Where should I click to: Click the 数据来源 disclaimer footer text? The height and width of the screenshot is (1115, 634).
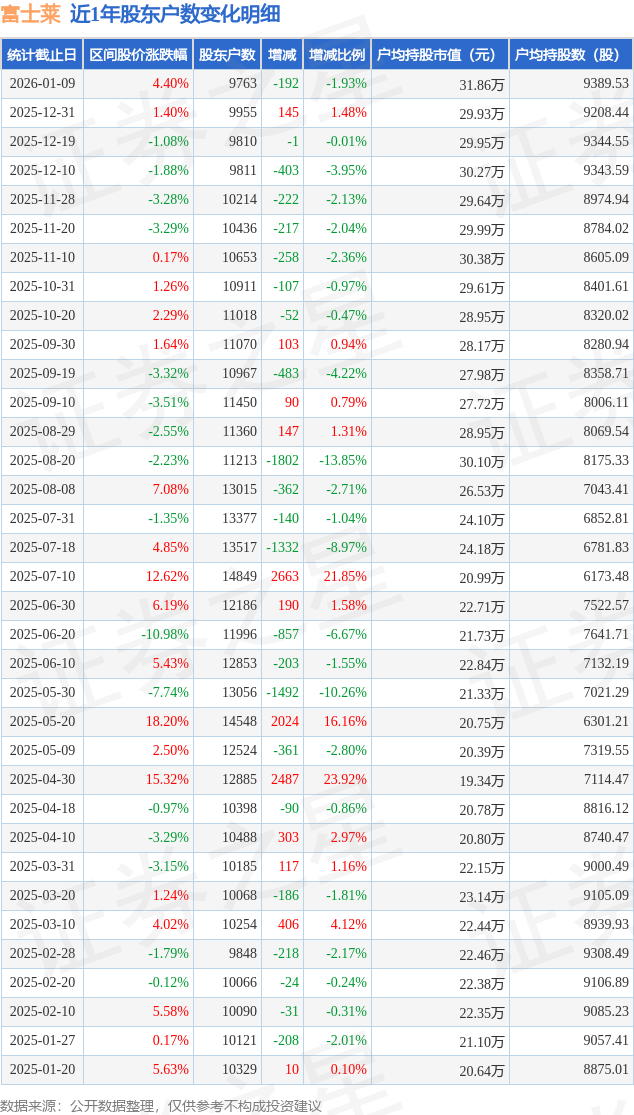click(x=162, y=1105)
